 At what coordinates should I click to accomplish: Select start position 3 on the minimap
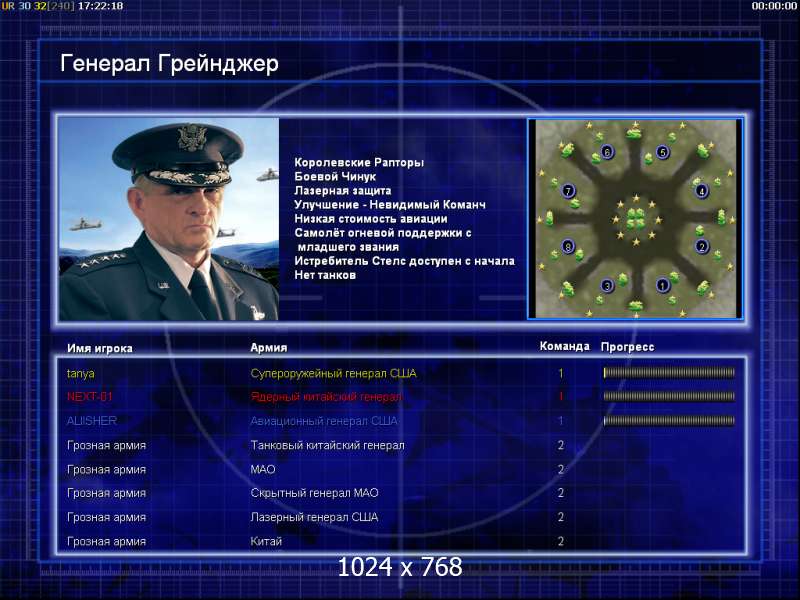[607, 285]
